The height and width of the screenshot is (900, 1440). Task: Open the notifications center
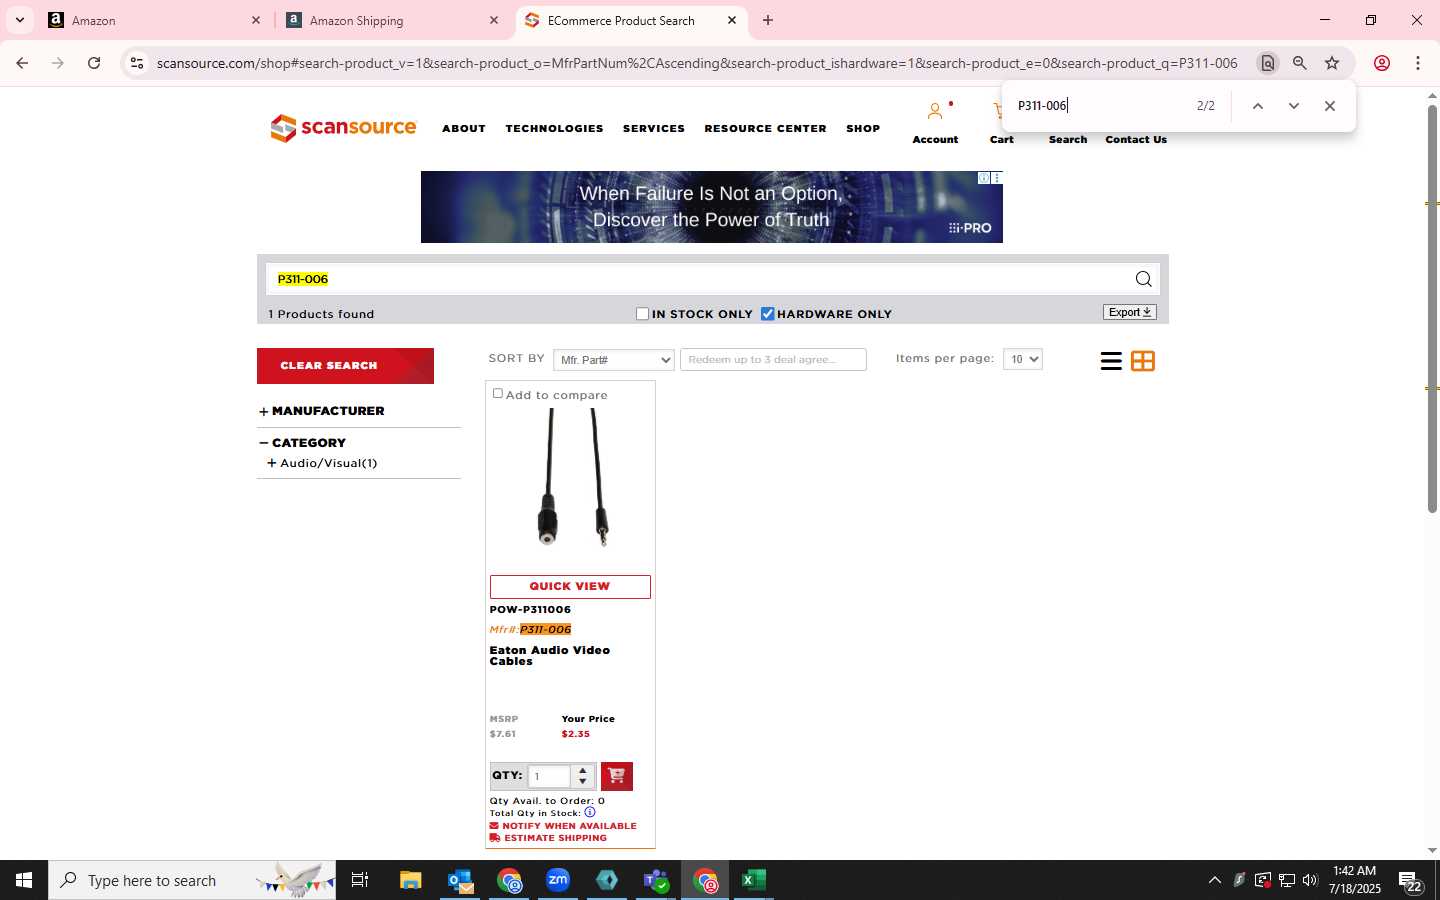point(1410,881)
